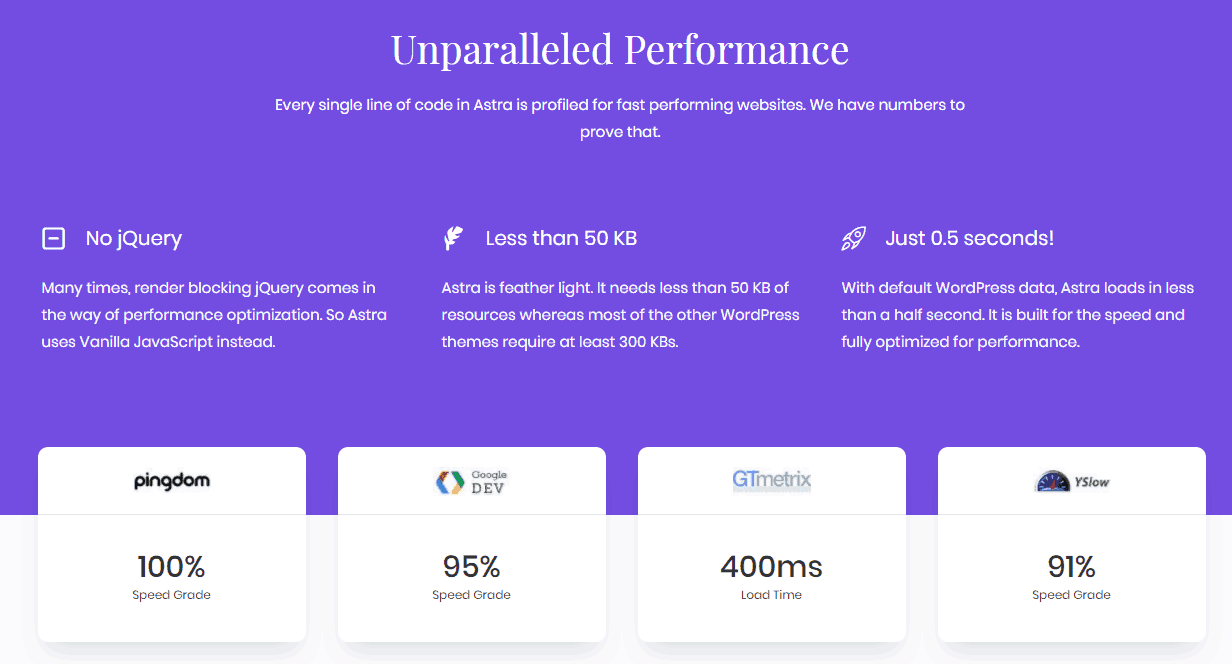The height and width of the screenshot is (664, 1232).
Task: Click the YSlow speedometer logo
Action: tap(1072, 481)
